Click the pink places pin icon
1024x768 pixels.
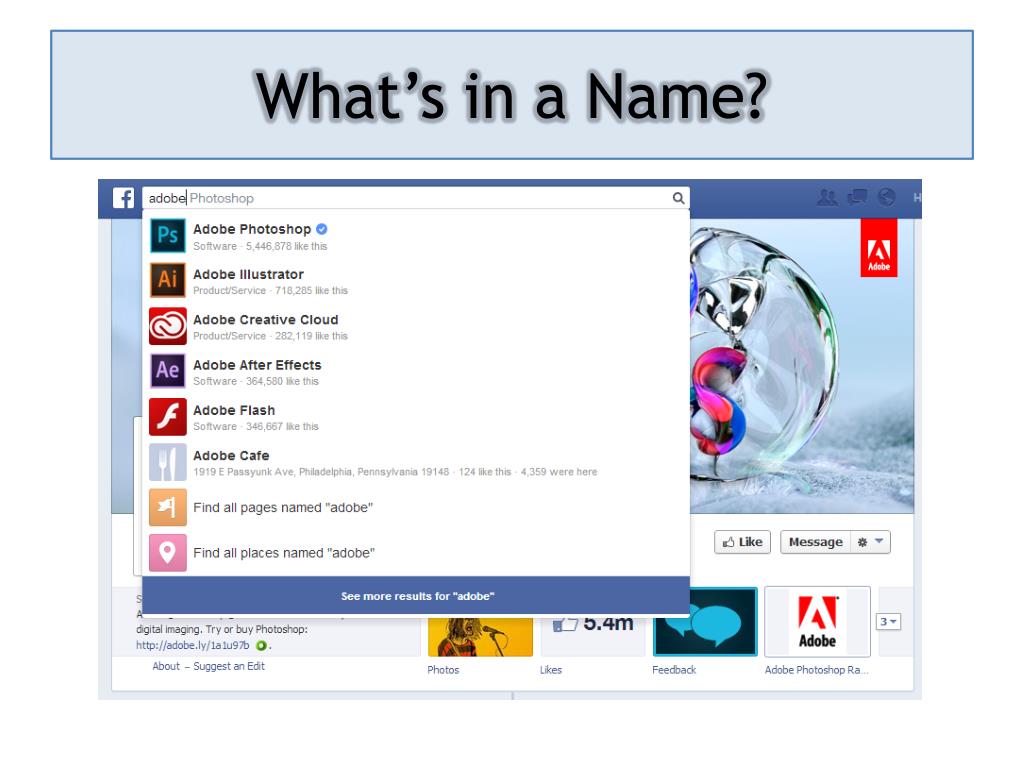click(x=168, y=552)
